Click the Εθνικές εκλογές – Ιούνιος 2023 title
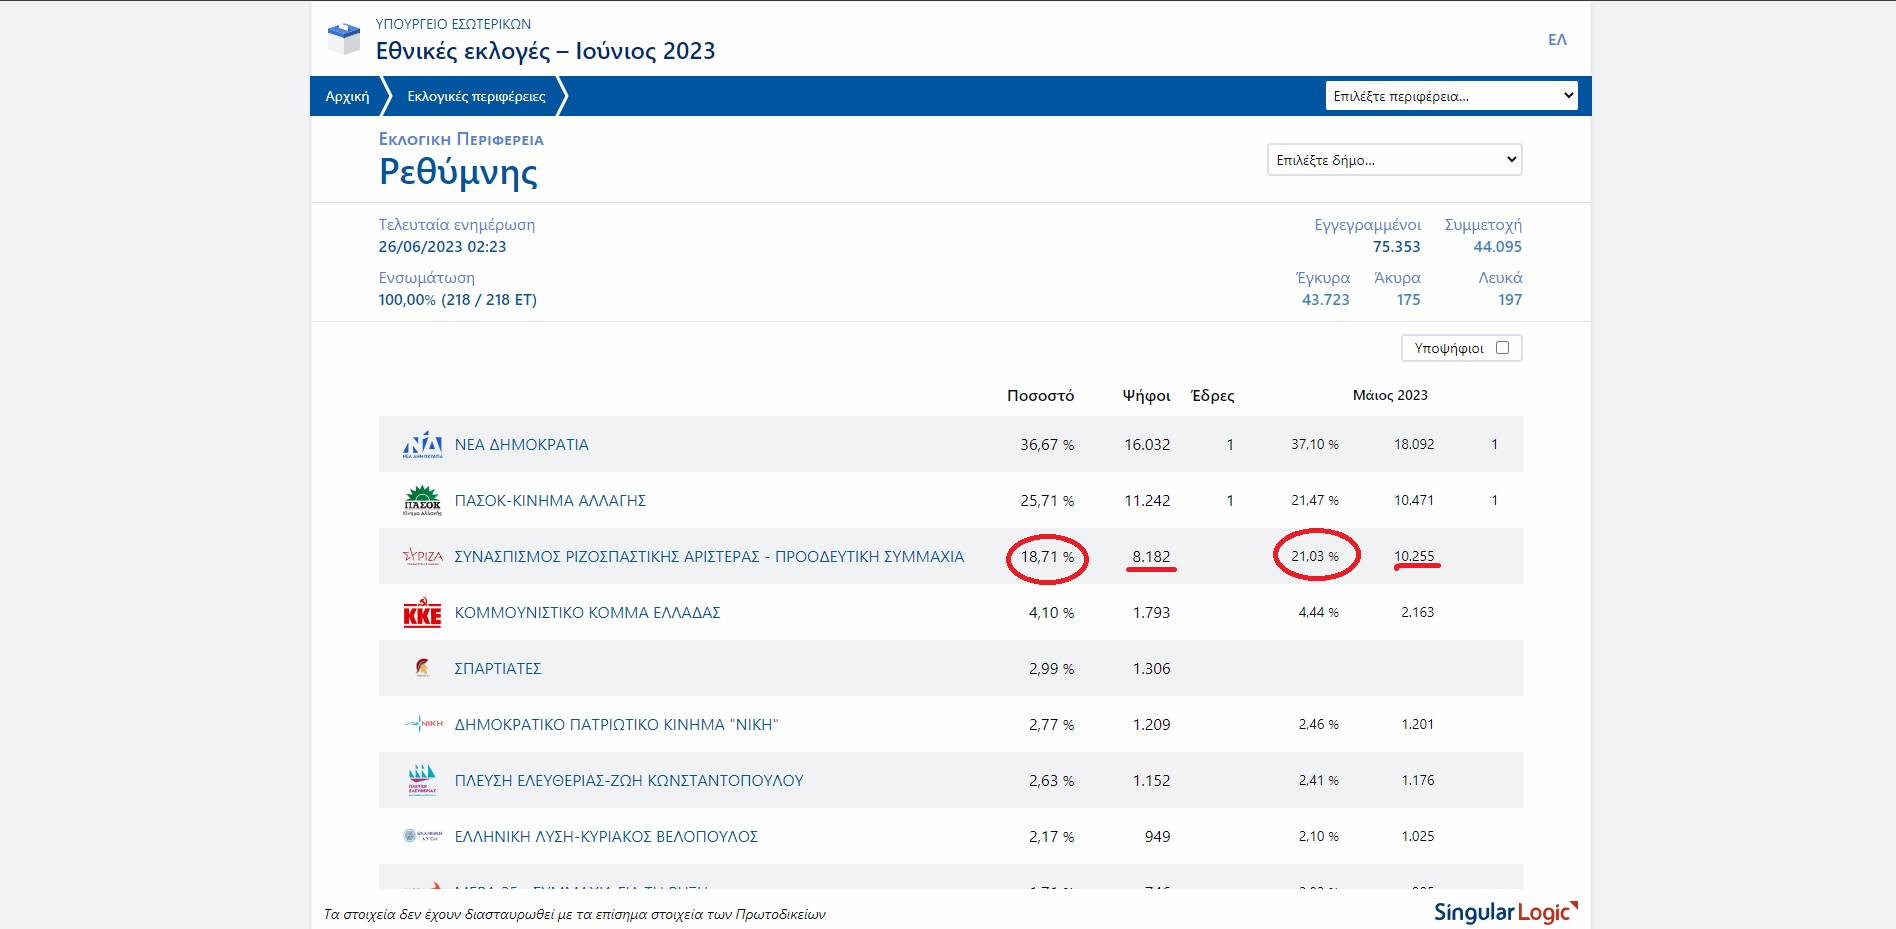Screen dimensions: 1896x929 coord(545,51)
